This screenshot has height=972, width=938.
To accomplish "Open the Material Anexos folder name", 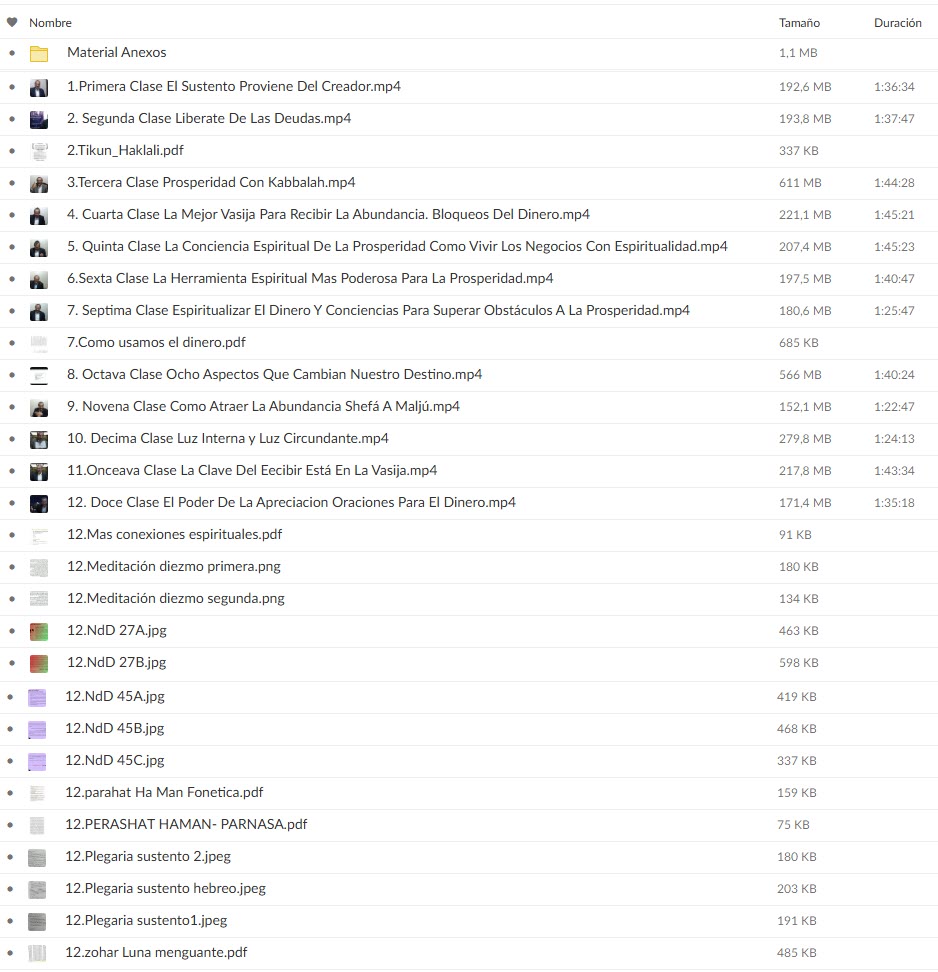I will pos(117,53).
